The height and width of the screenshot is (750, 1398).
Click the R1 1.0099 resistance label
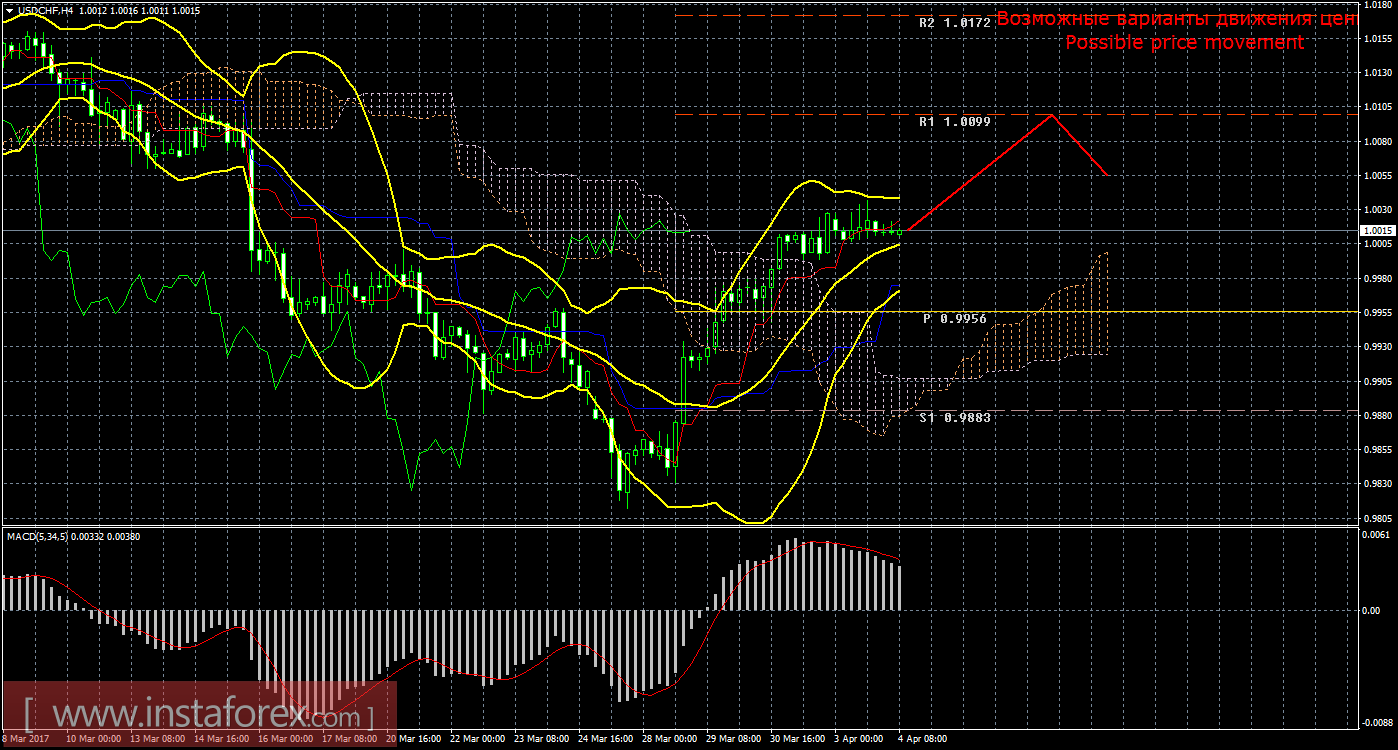pos(955,121)
